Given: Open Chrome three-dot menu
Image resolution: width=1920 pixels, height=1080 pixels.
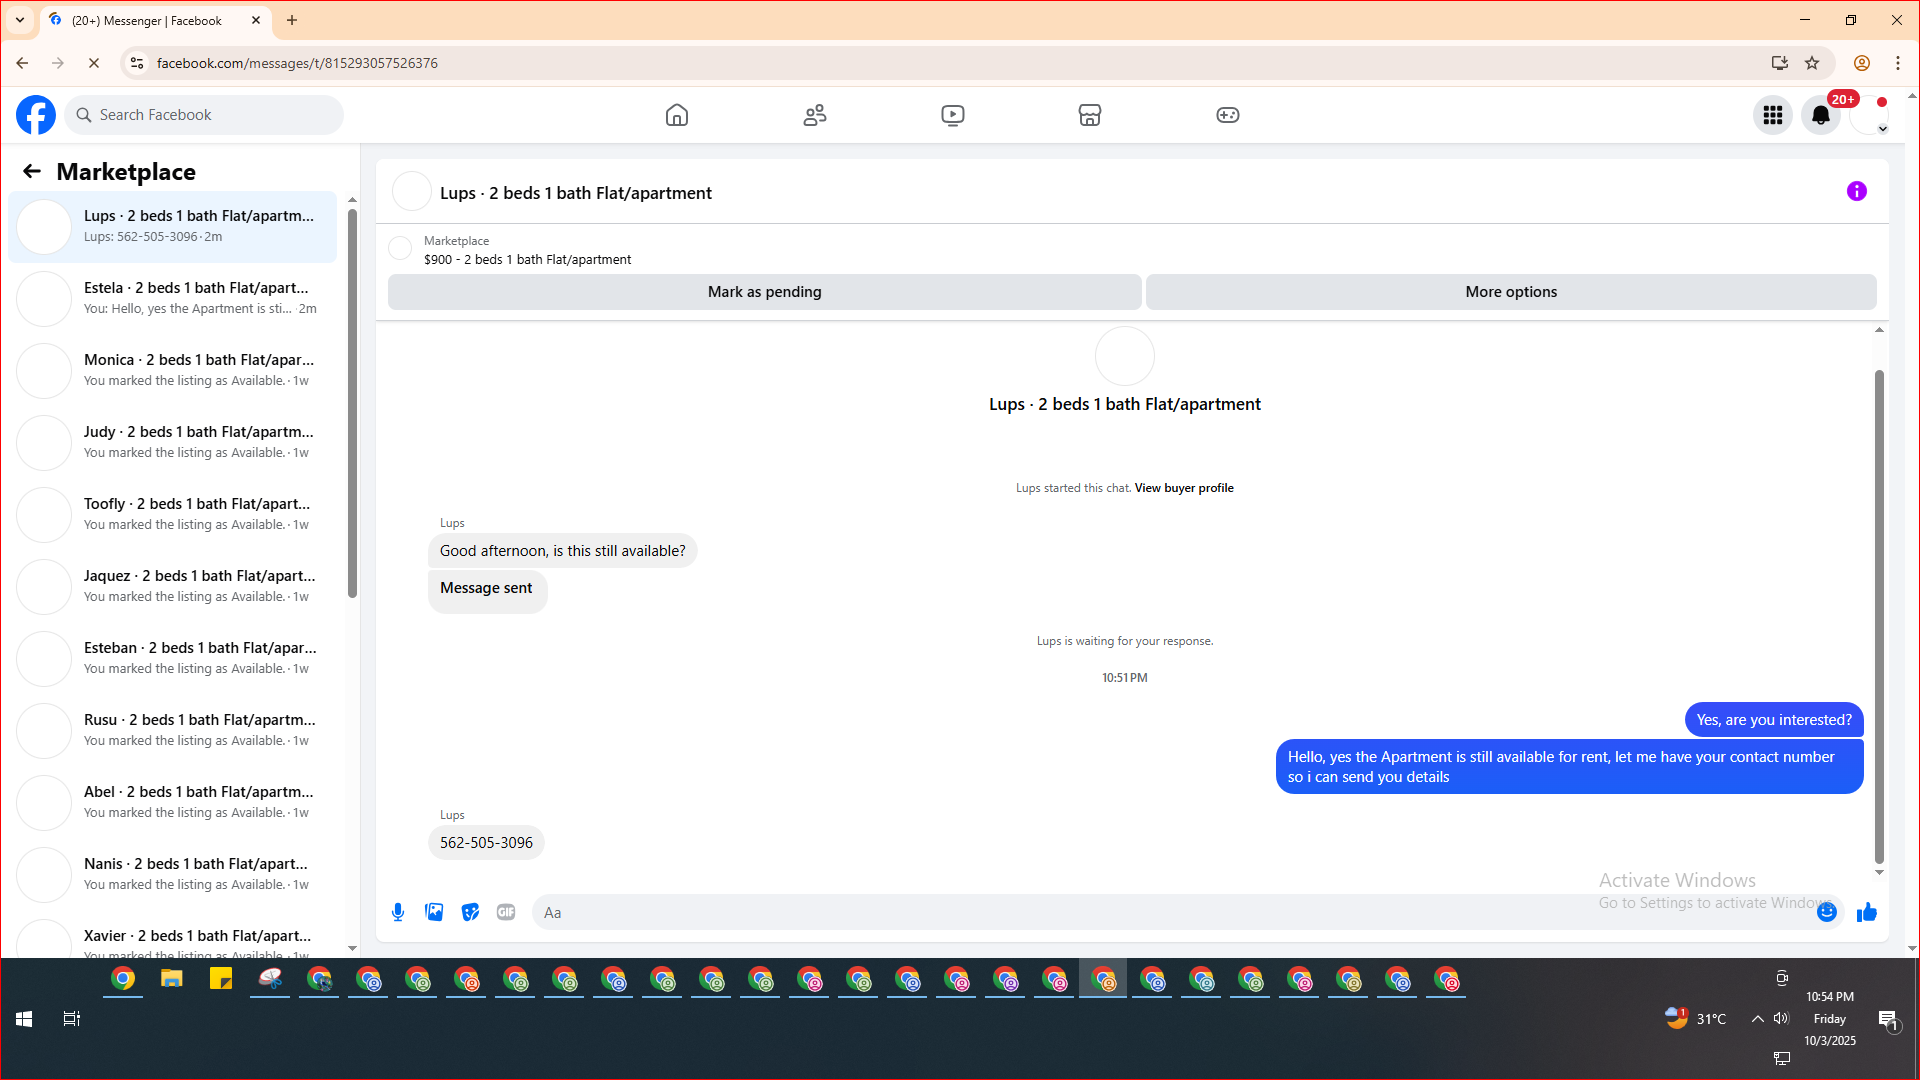Looking at the screenshot, I should click(1898, 63).
